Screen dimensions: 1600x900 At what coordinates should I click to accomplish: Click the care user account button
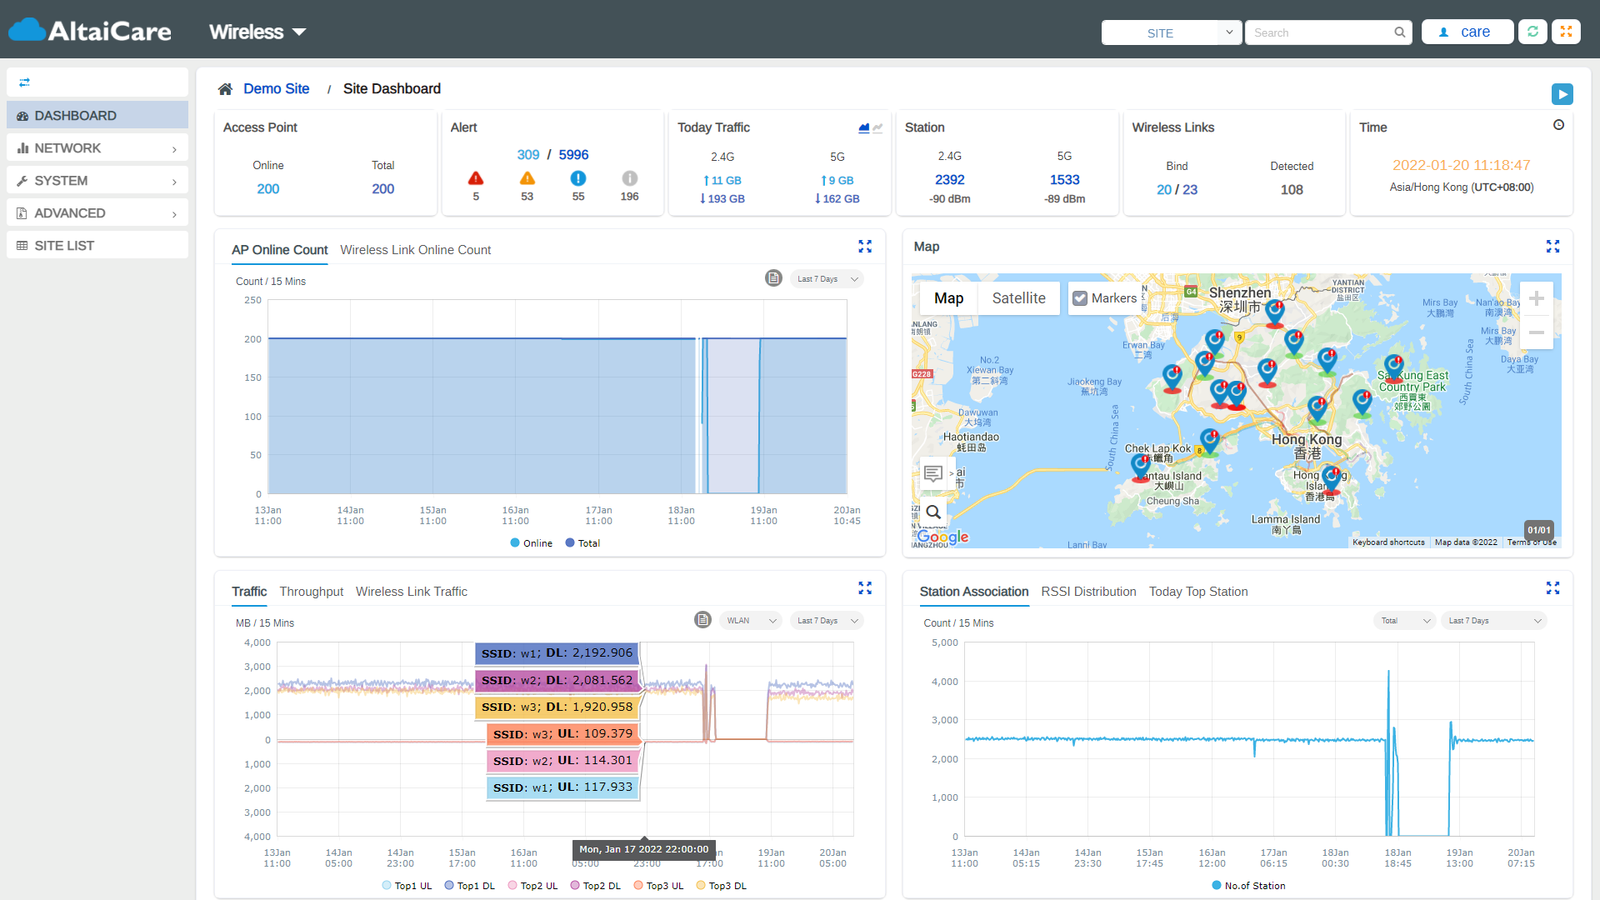[x=1467, y=32]
